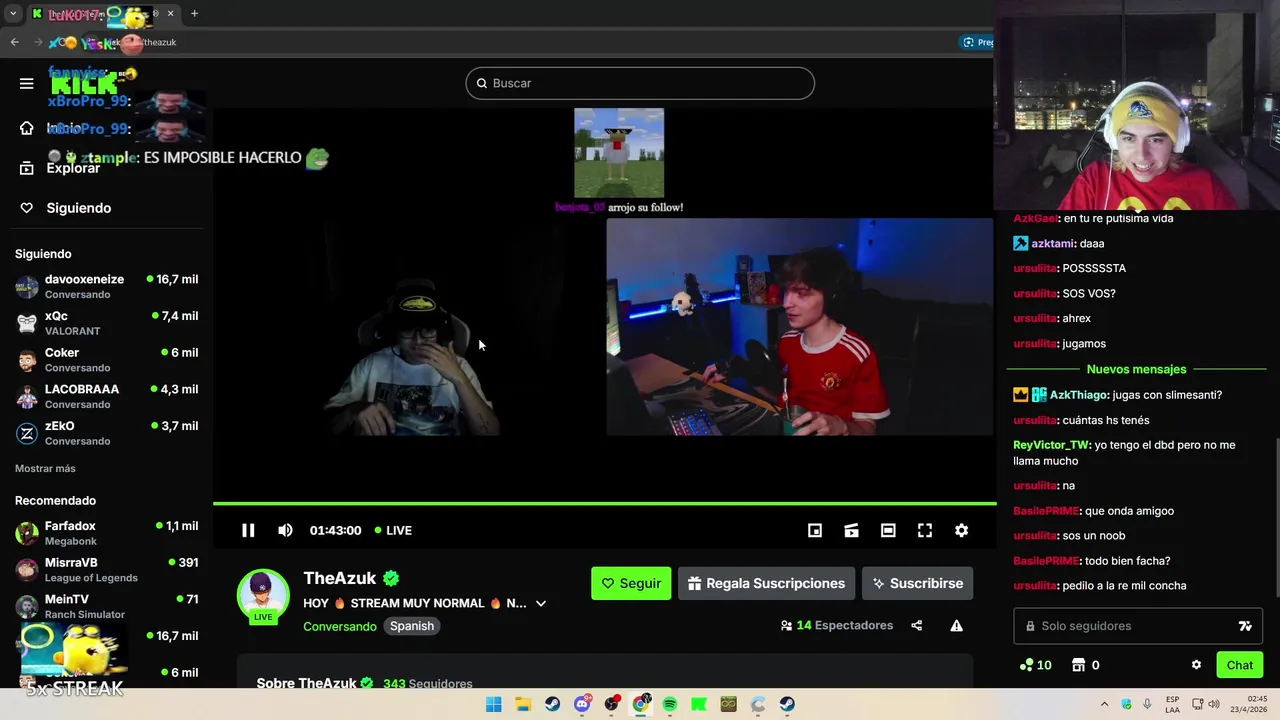1280x720 pixels.
Task: Show hidden system tray icons chevron
Action: pos(1104,704)
